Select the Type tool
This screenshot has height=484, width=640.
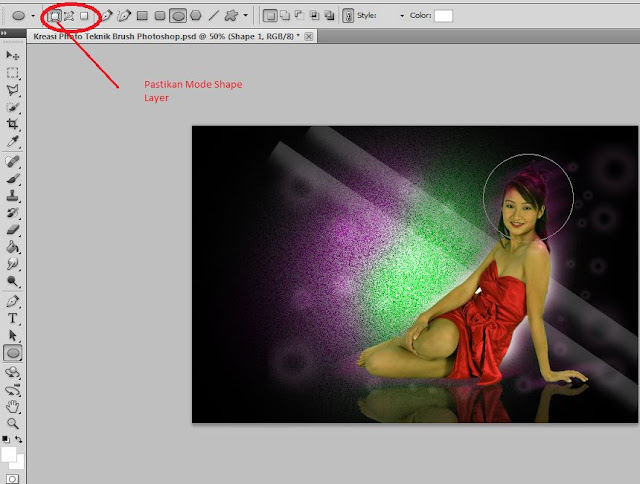point(13,318)
